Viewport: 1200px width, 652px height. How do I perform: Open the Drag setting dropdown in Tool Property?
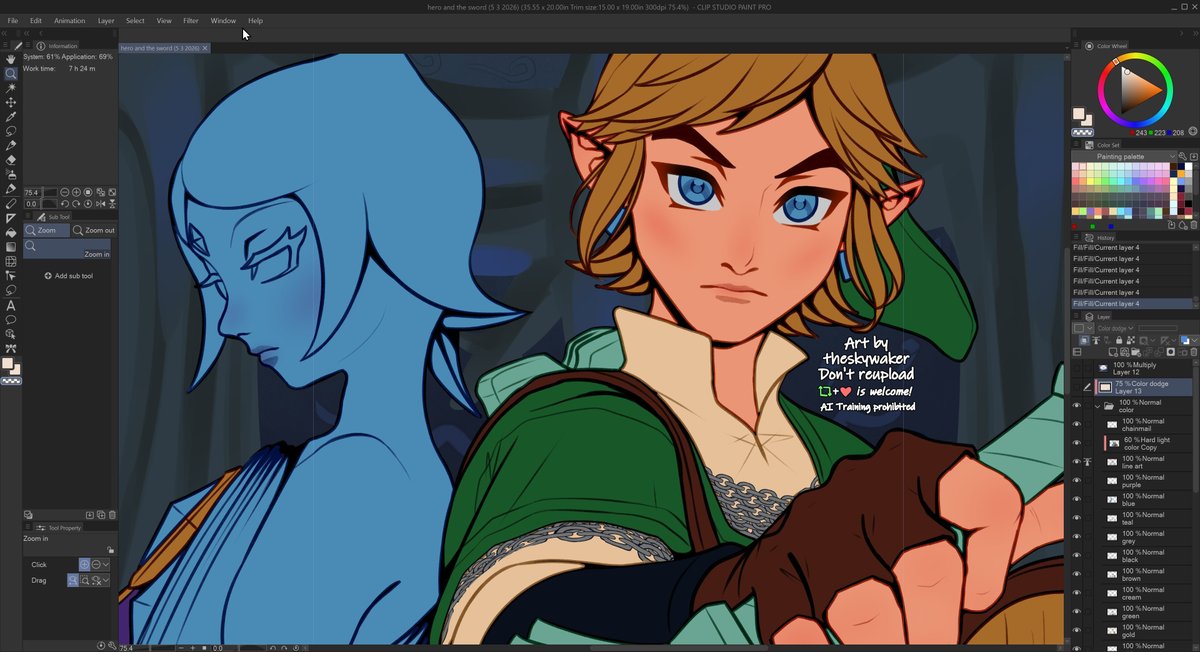coord(106,580)
